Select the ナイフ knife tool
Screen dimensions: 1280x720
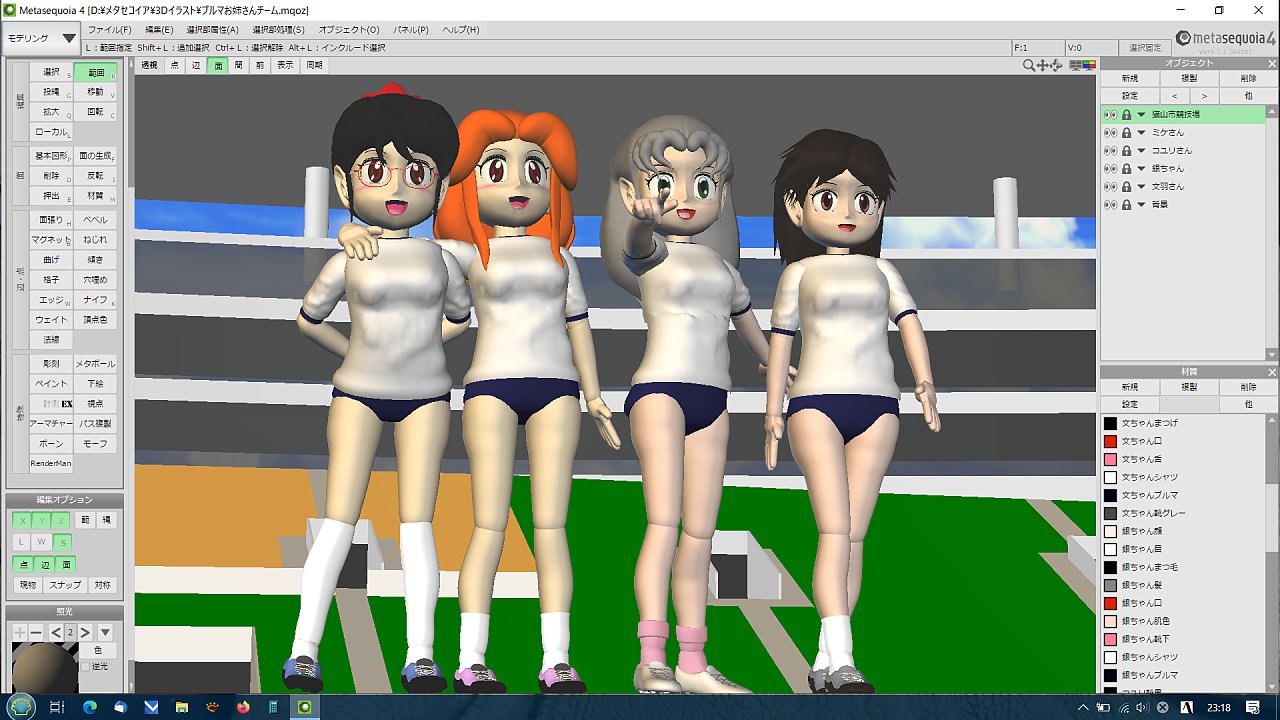click(x=96, y=300)
